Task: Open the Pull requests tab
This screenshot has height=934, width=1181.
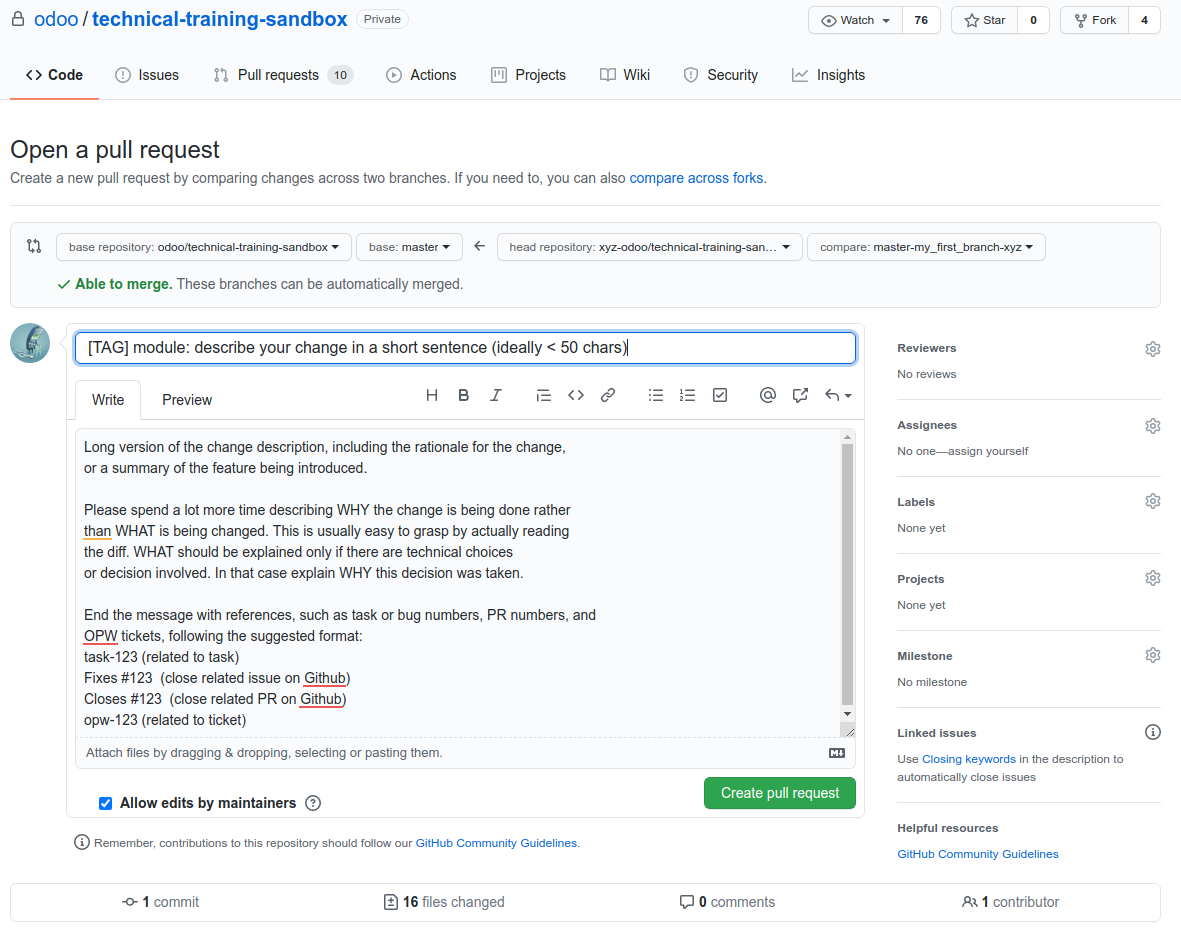Action: [x=283, y=75]
